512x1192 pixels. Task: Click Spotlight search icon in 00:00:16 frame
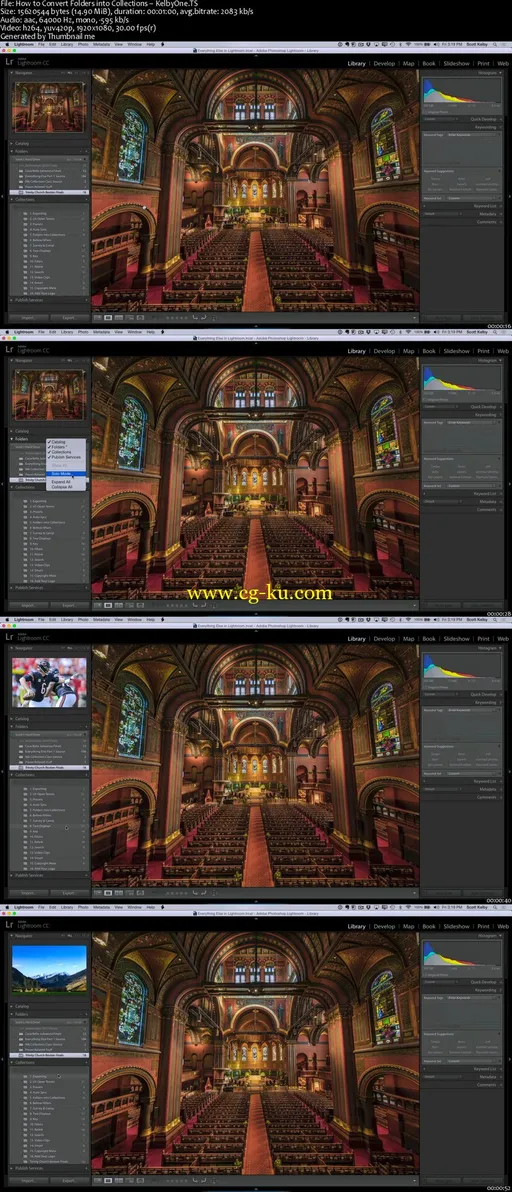(x=495, y=44)
